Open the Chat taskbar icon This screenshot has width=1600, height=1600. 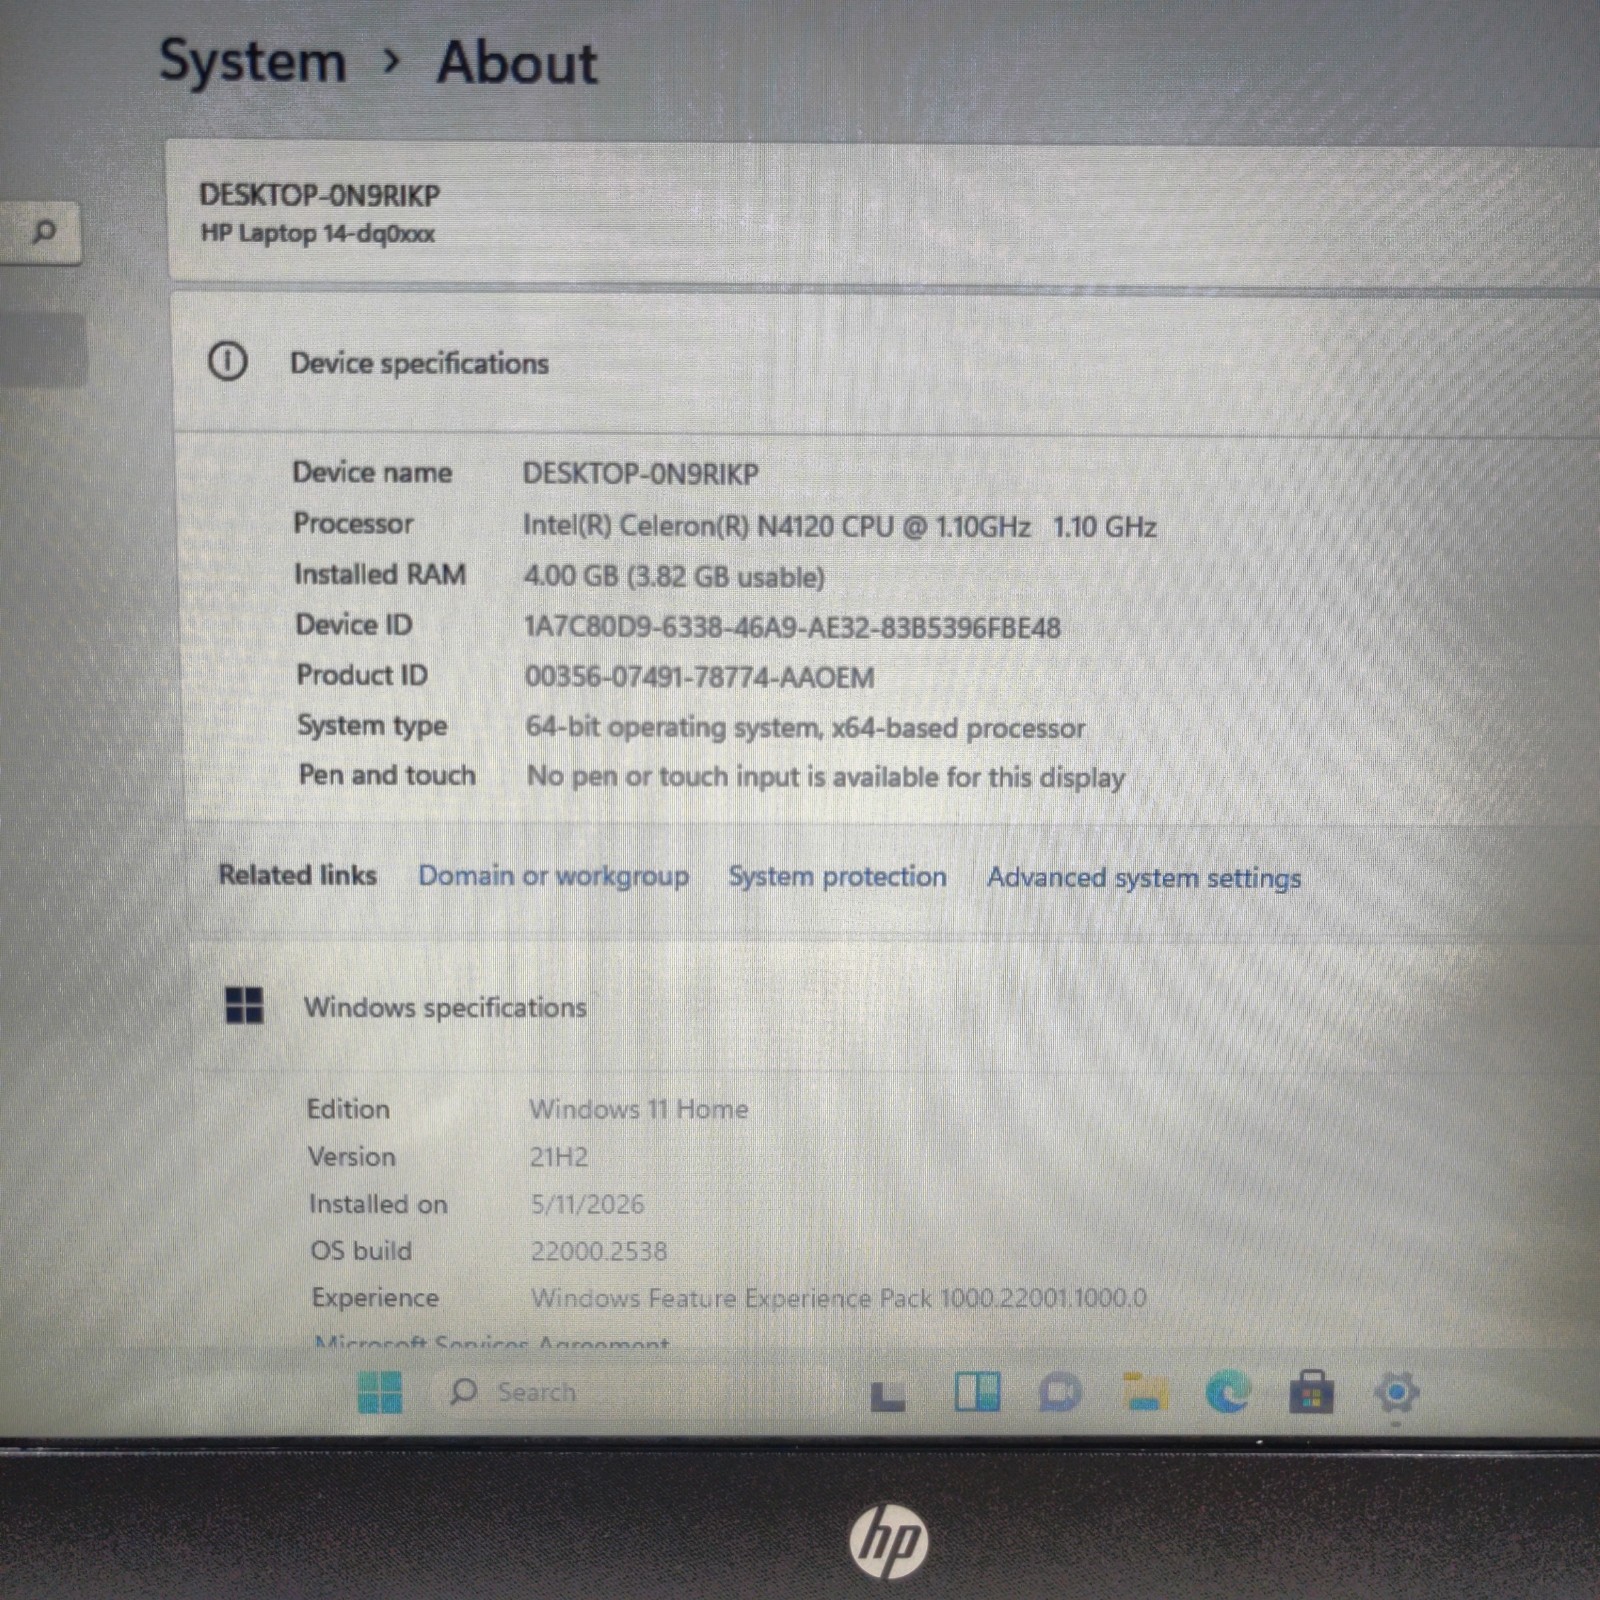coord(1060,1393)
